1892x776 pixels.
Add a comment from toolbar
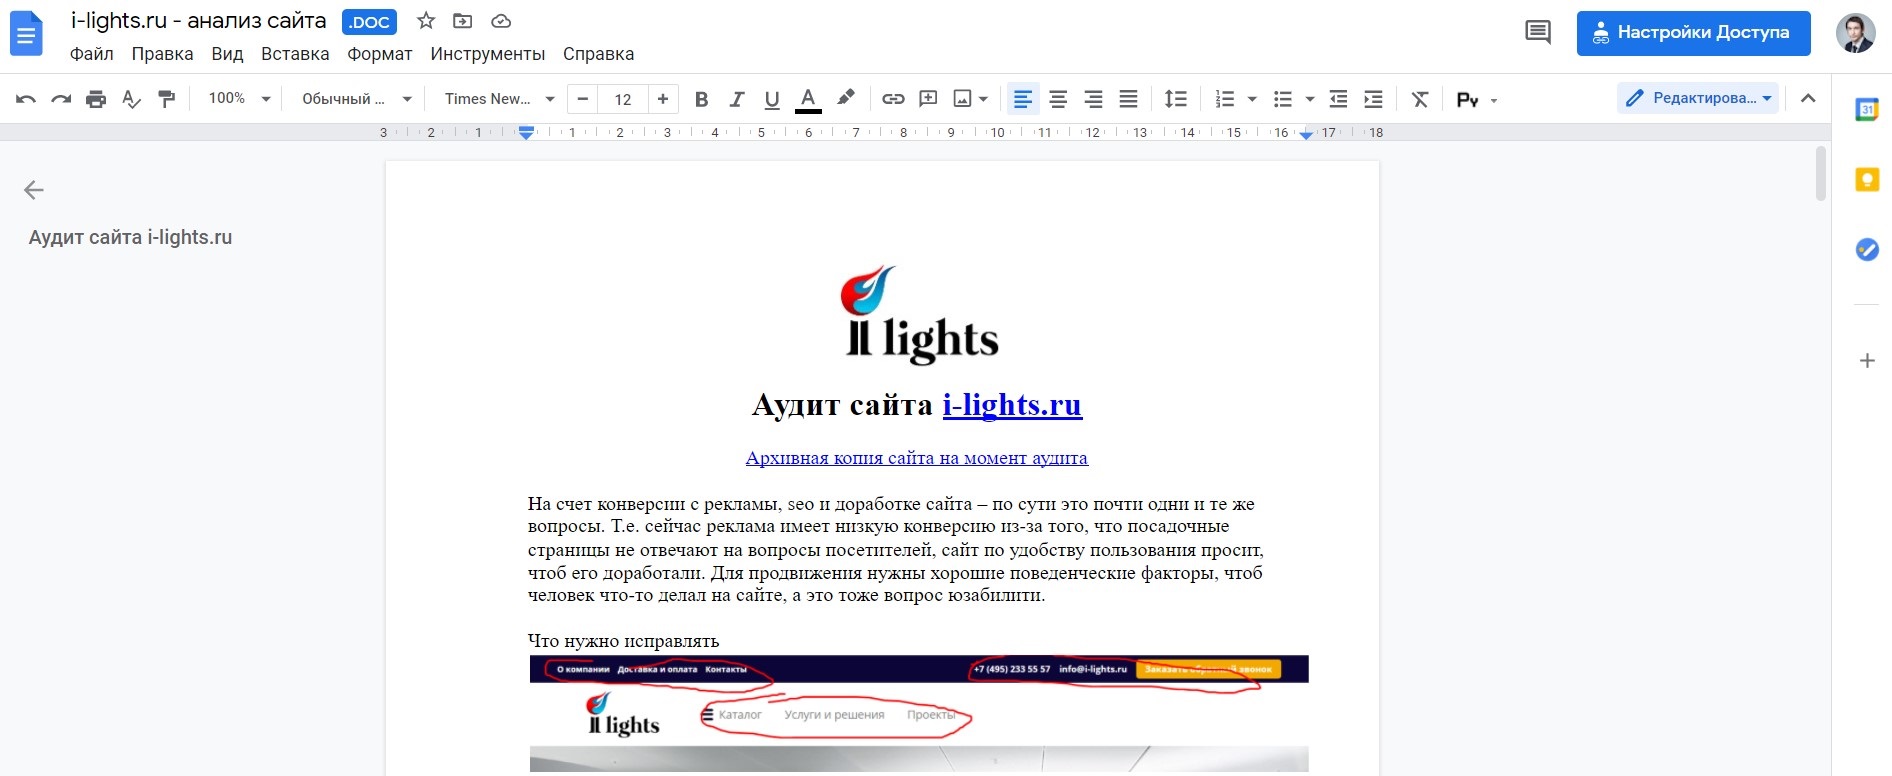(928, 99)
